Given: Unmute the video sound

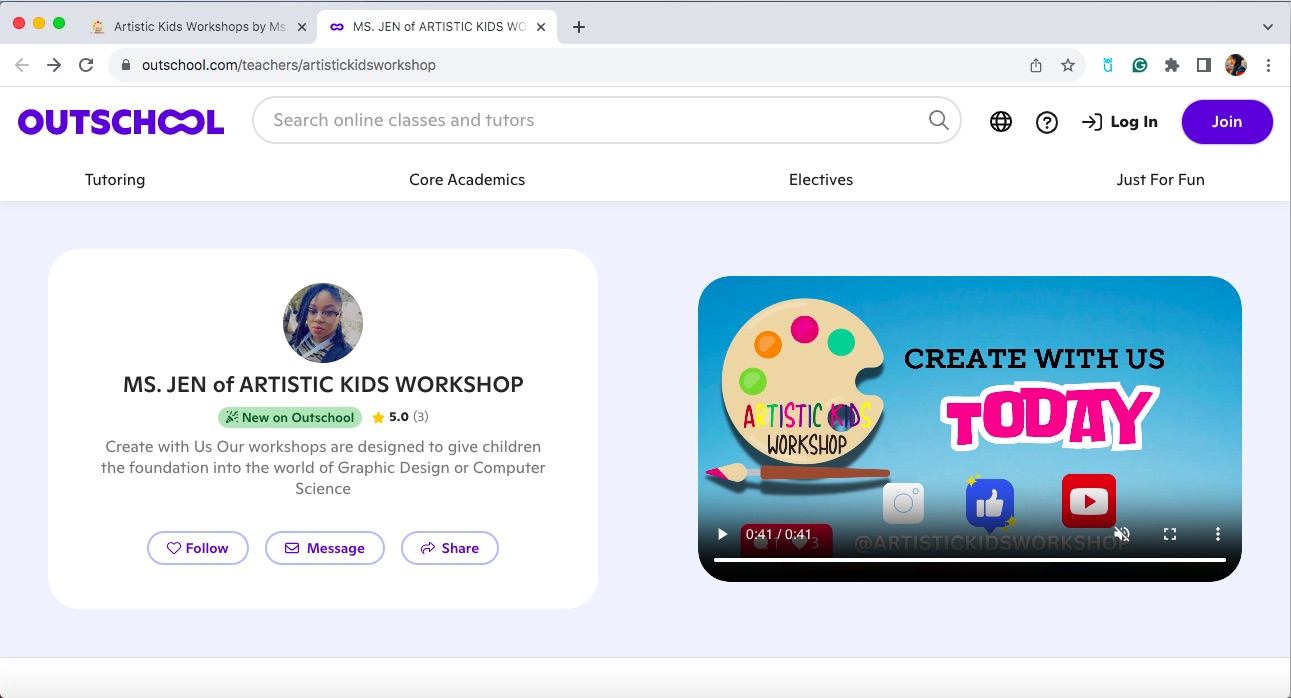Looking at the screenshot, I should 1122,534.
